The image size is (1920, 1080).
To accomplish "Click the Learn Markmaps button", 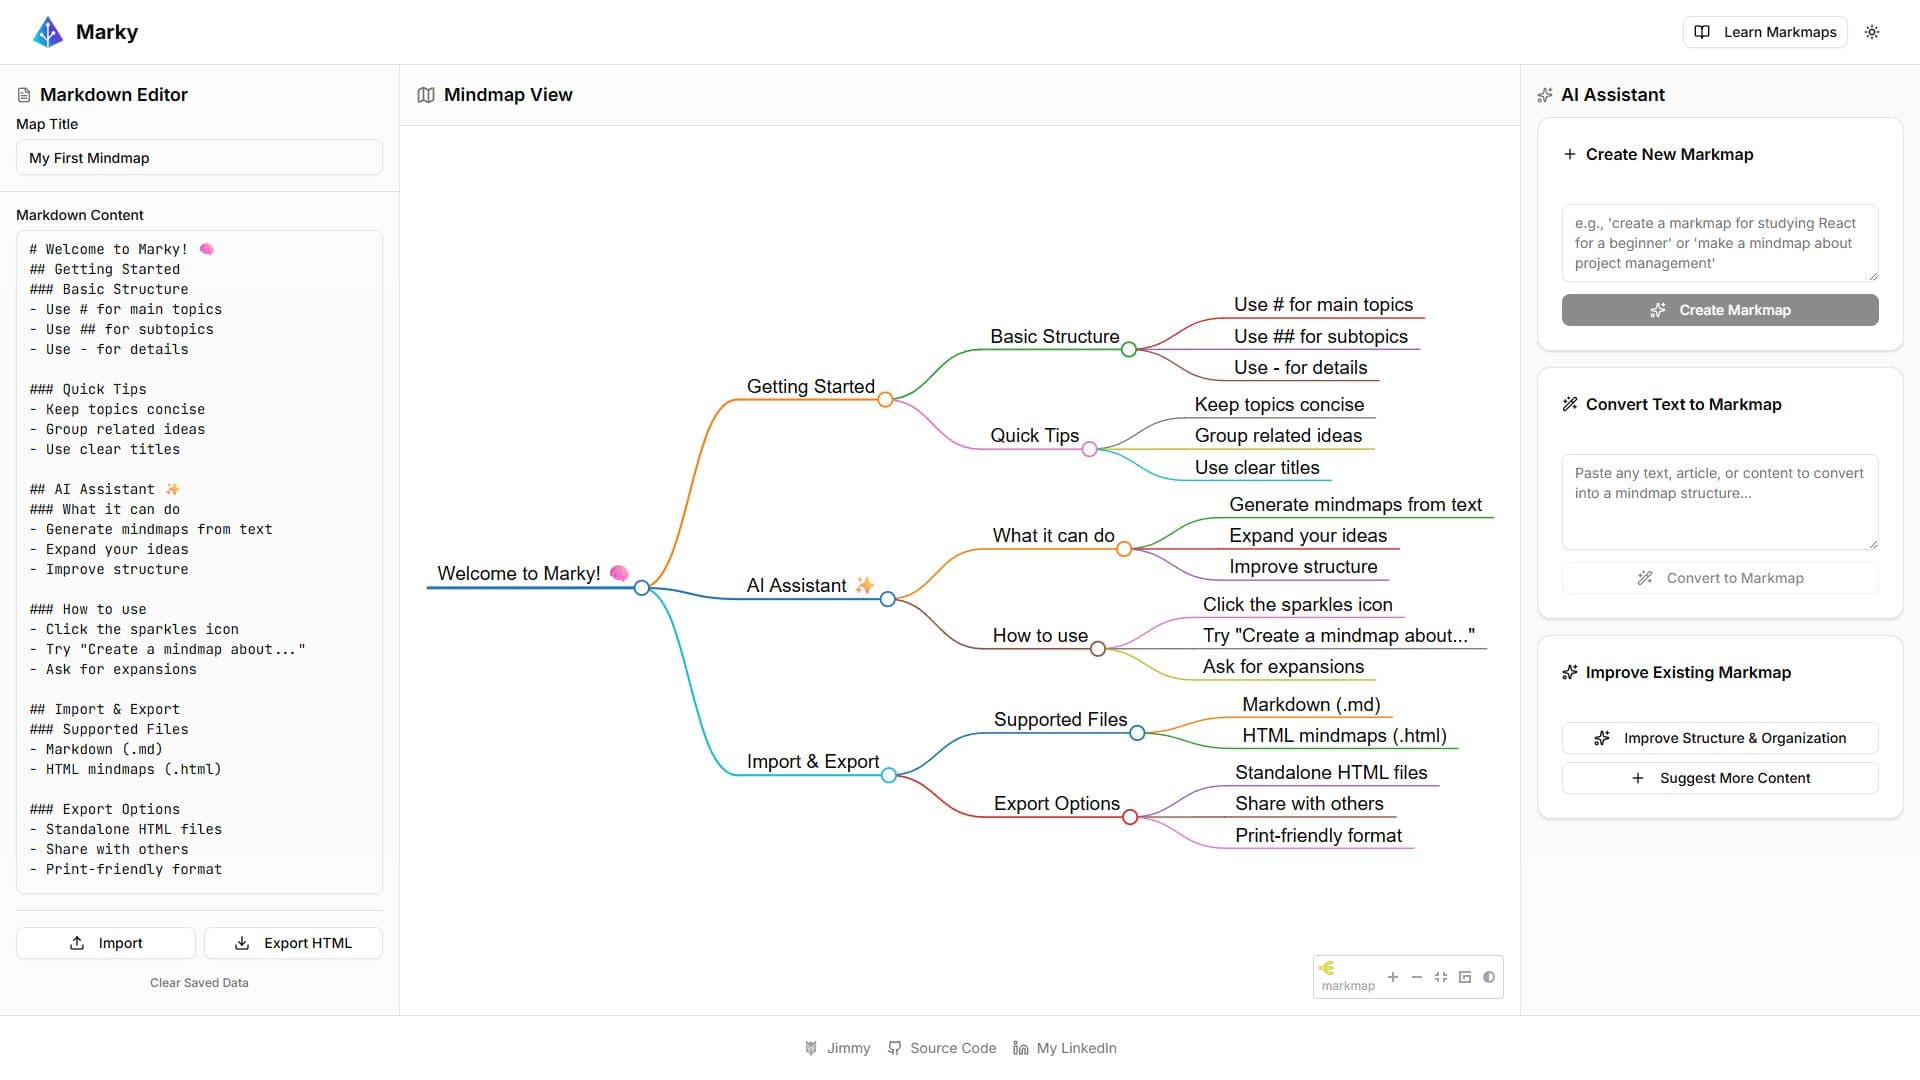I will click(1765, 32).
